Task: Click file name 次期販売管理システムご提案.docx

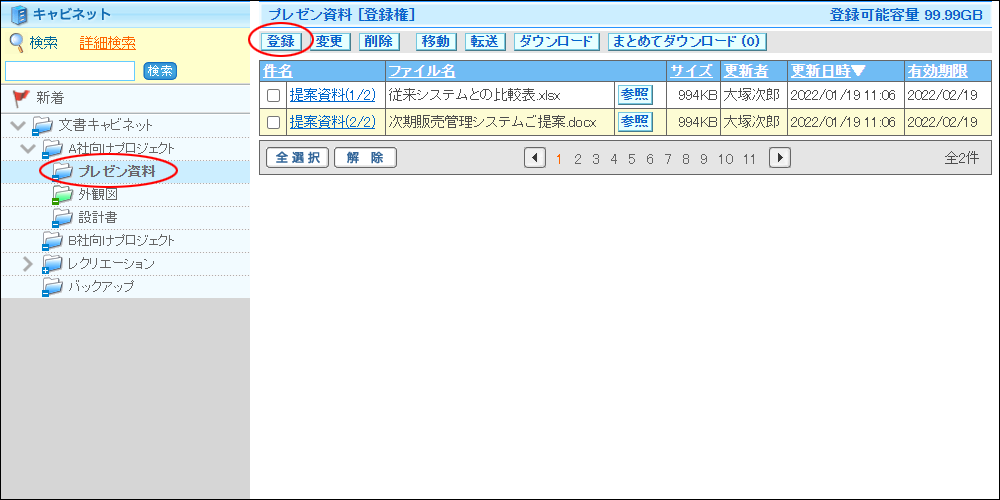Action: tap(492, 122)
